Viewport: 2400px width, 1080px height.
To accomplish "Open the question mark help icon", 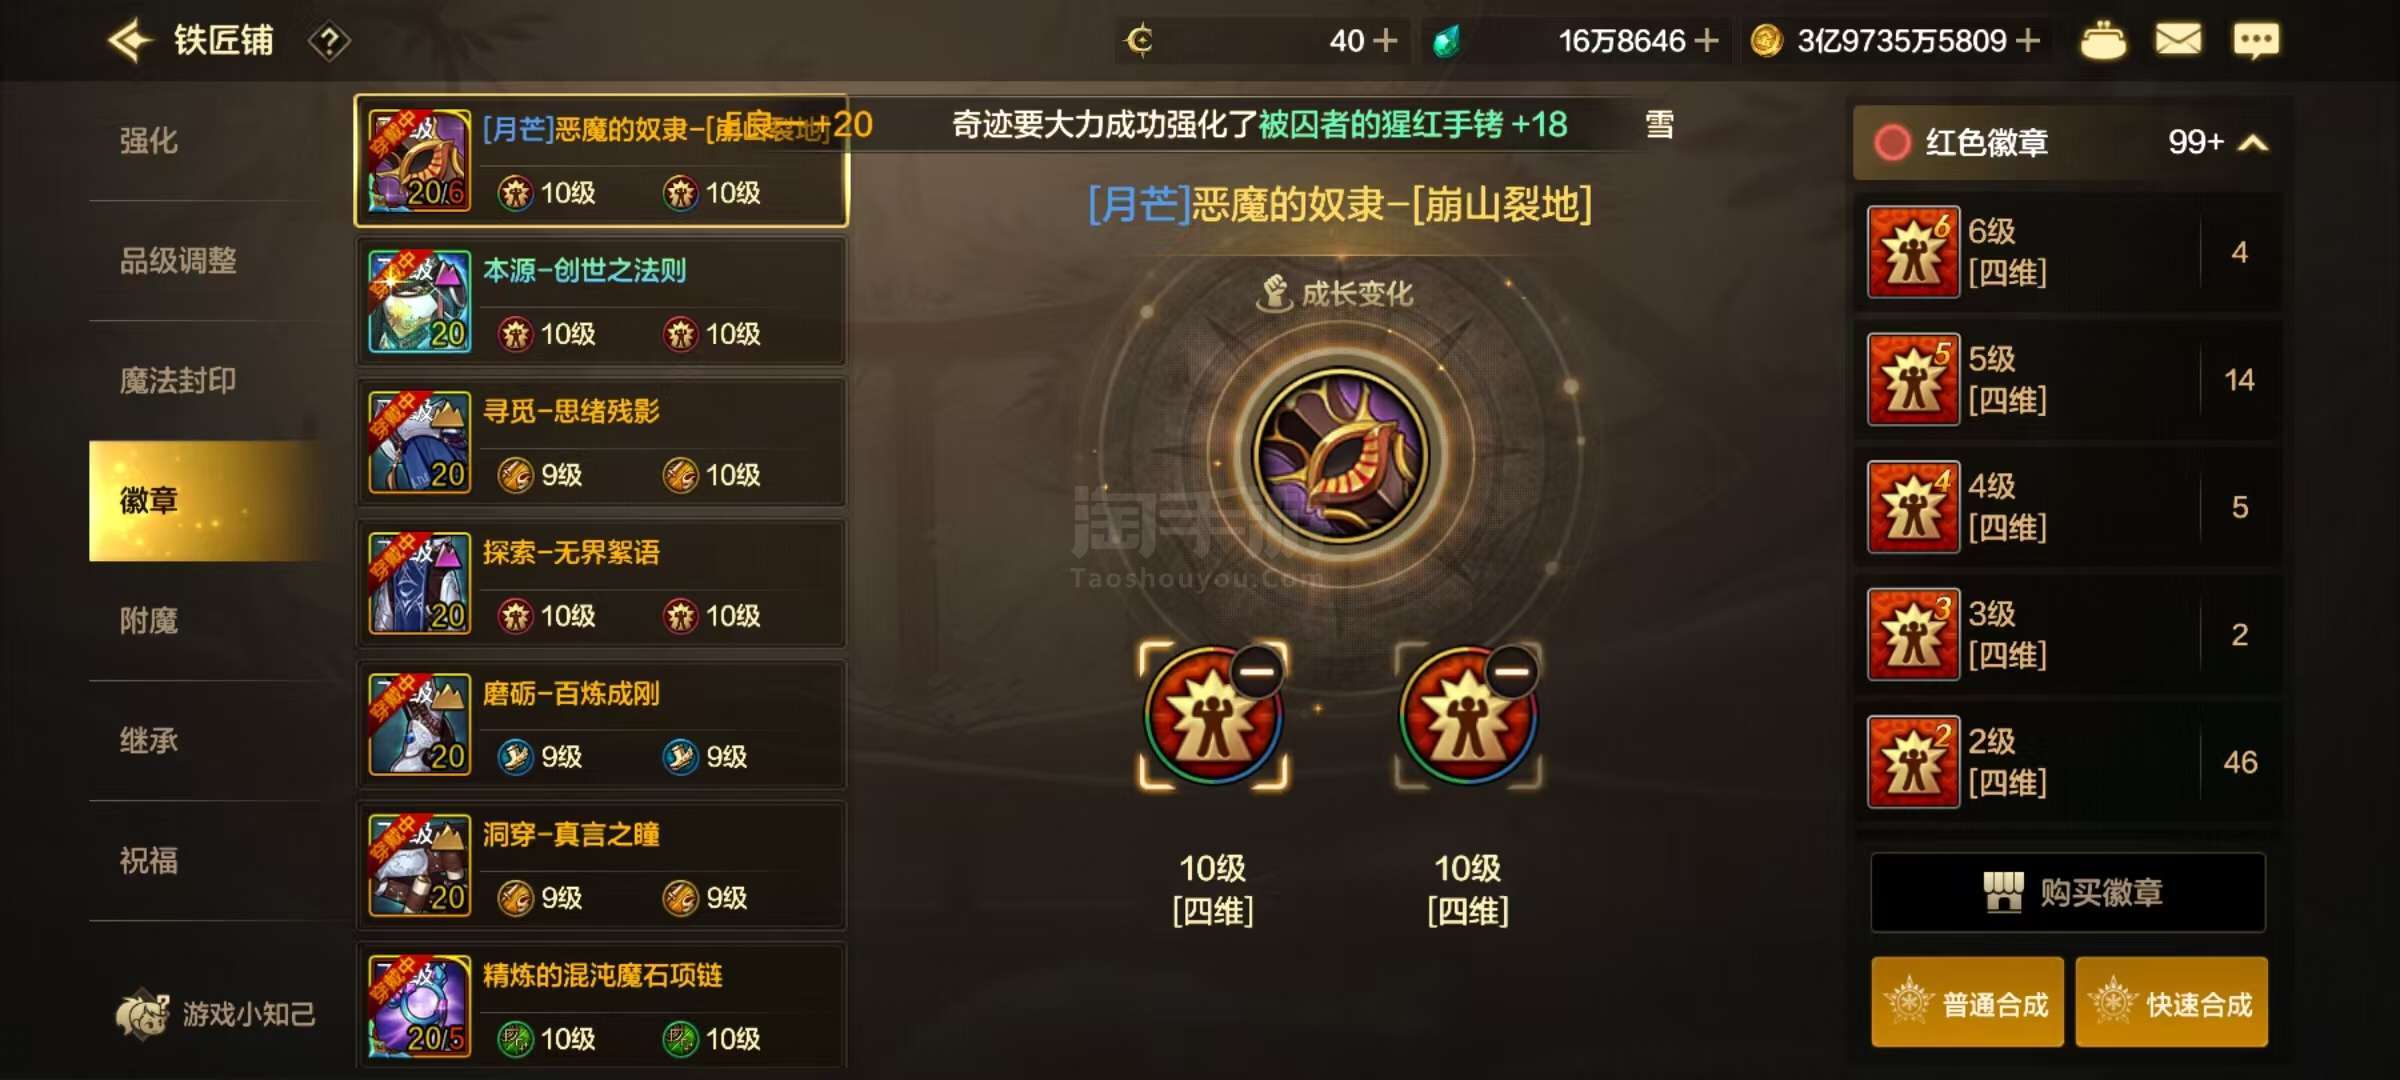I will tap(329, 41).
